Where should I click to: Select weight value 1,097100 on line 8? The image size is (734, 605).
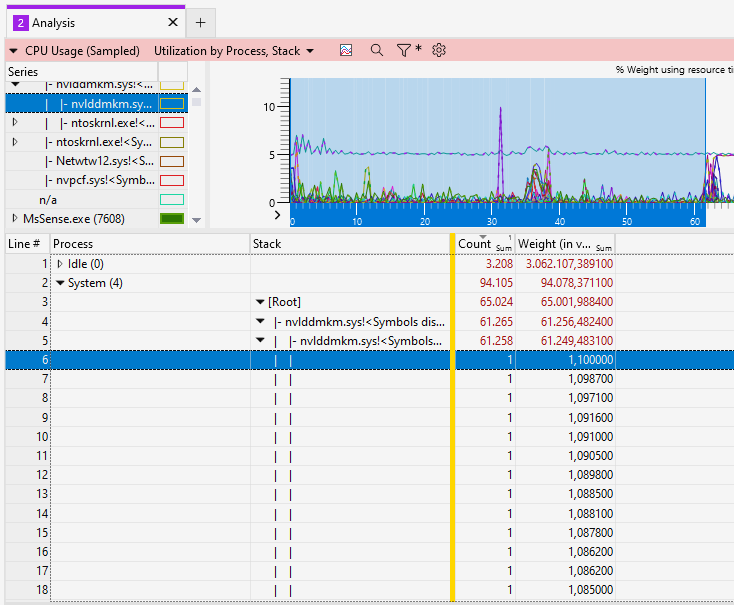(590, 398)
